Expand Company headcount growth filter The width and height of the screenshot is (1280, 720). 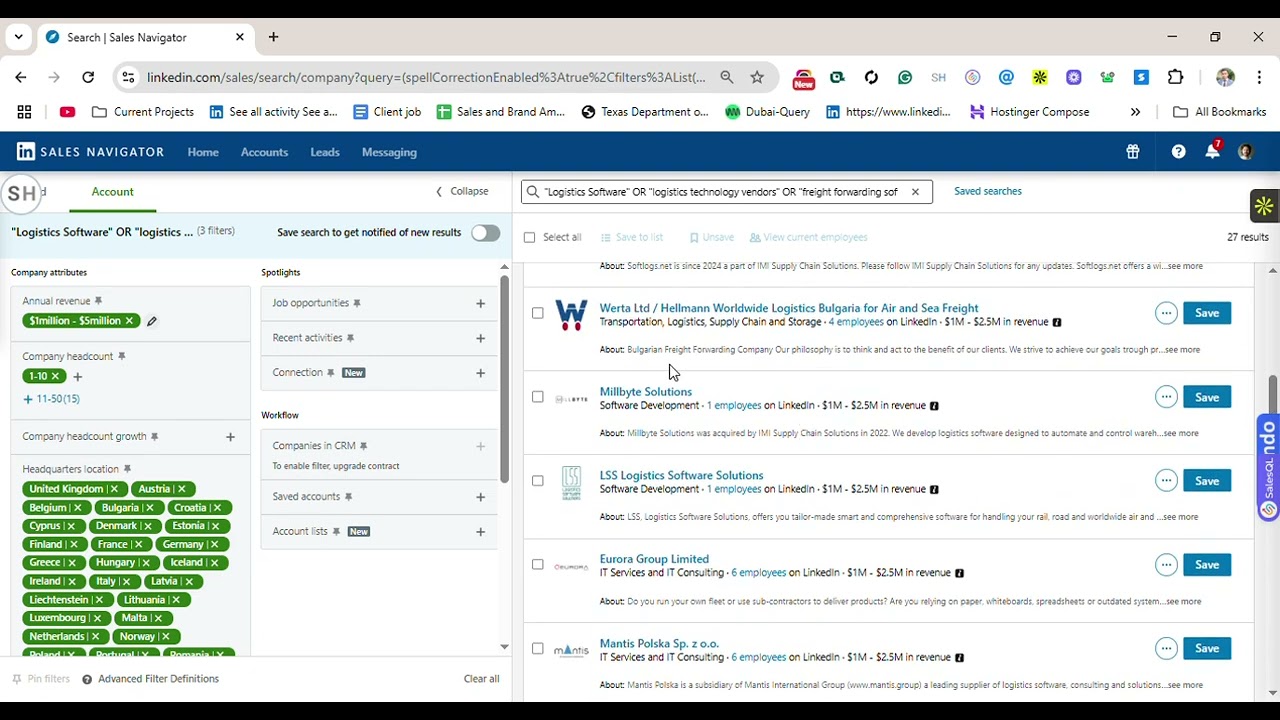click(230, 437)
